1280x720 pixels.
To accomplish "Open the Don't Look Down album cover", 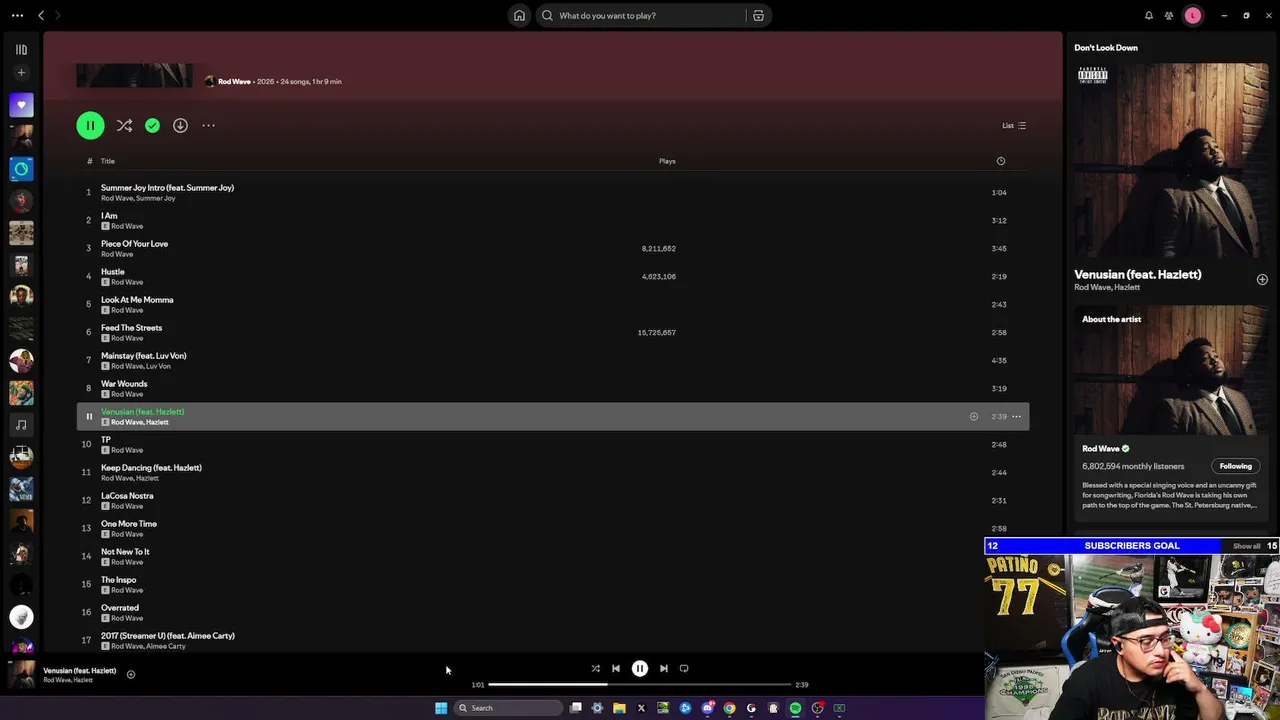I will click(x=1171, y=161).
